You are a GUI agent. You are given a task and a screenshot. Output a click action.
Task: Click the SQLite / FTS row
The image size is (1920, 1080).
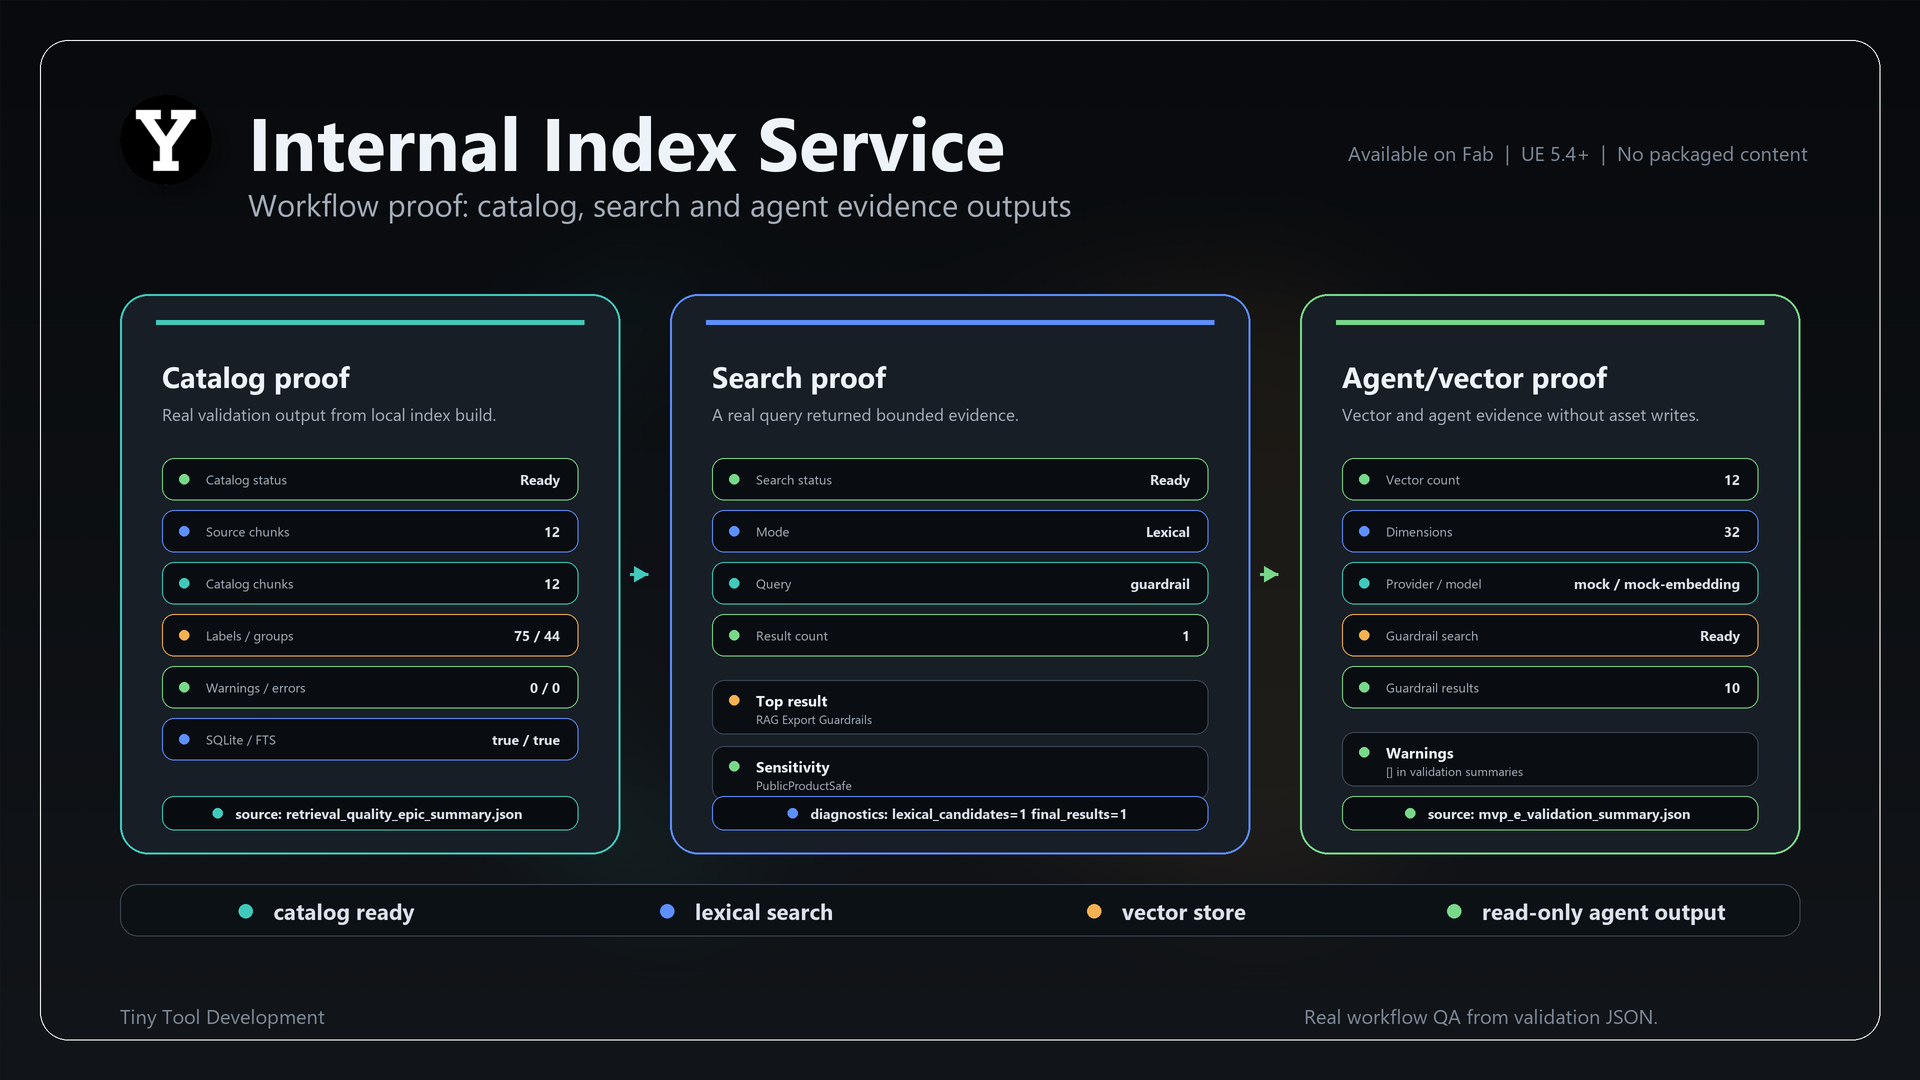370,740
